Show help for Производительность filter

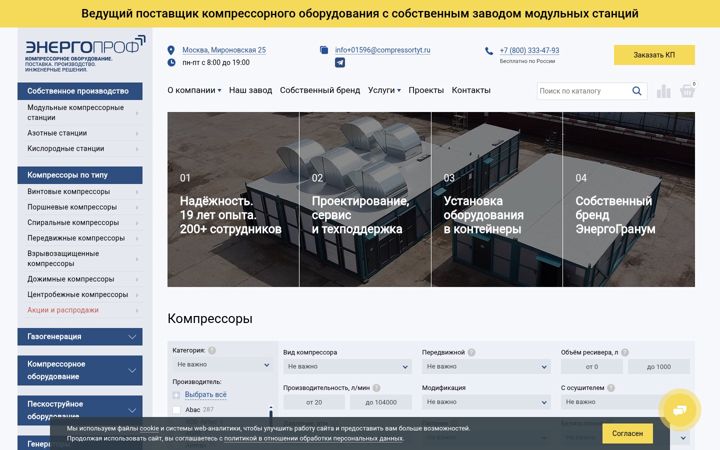pyautogui.click(x=377, y=388)
